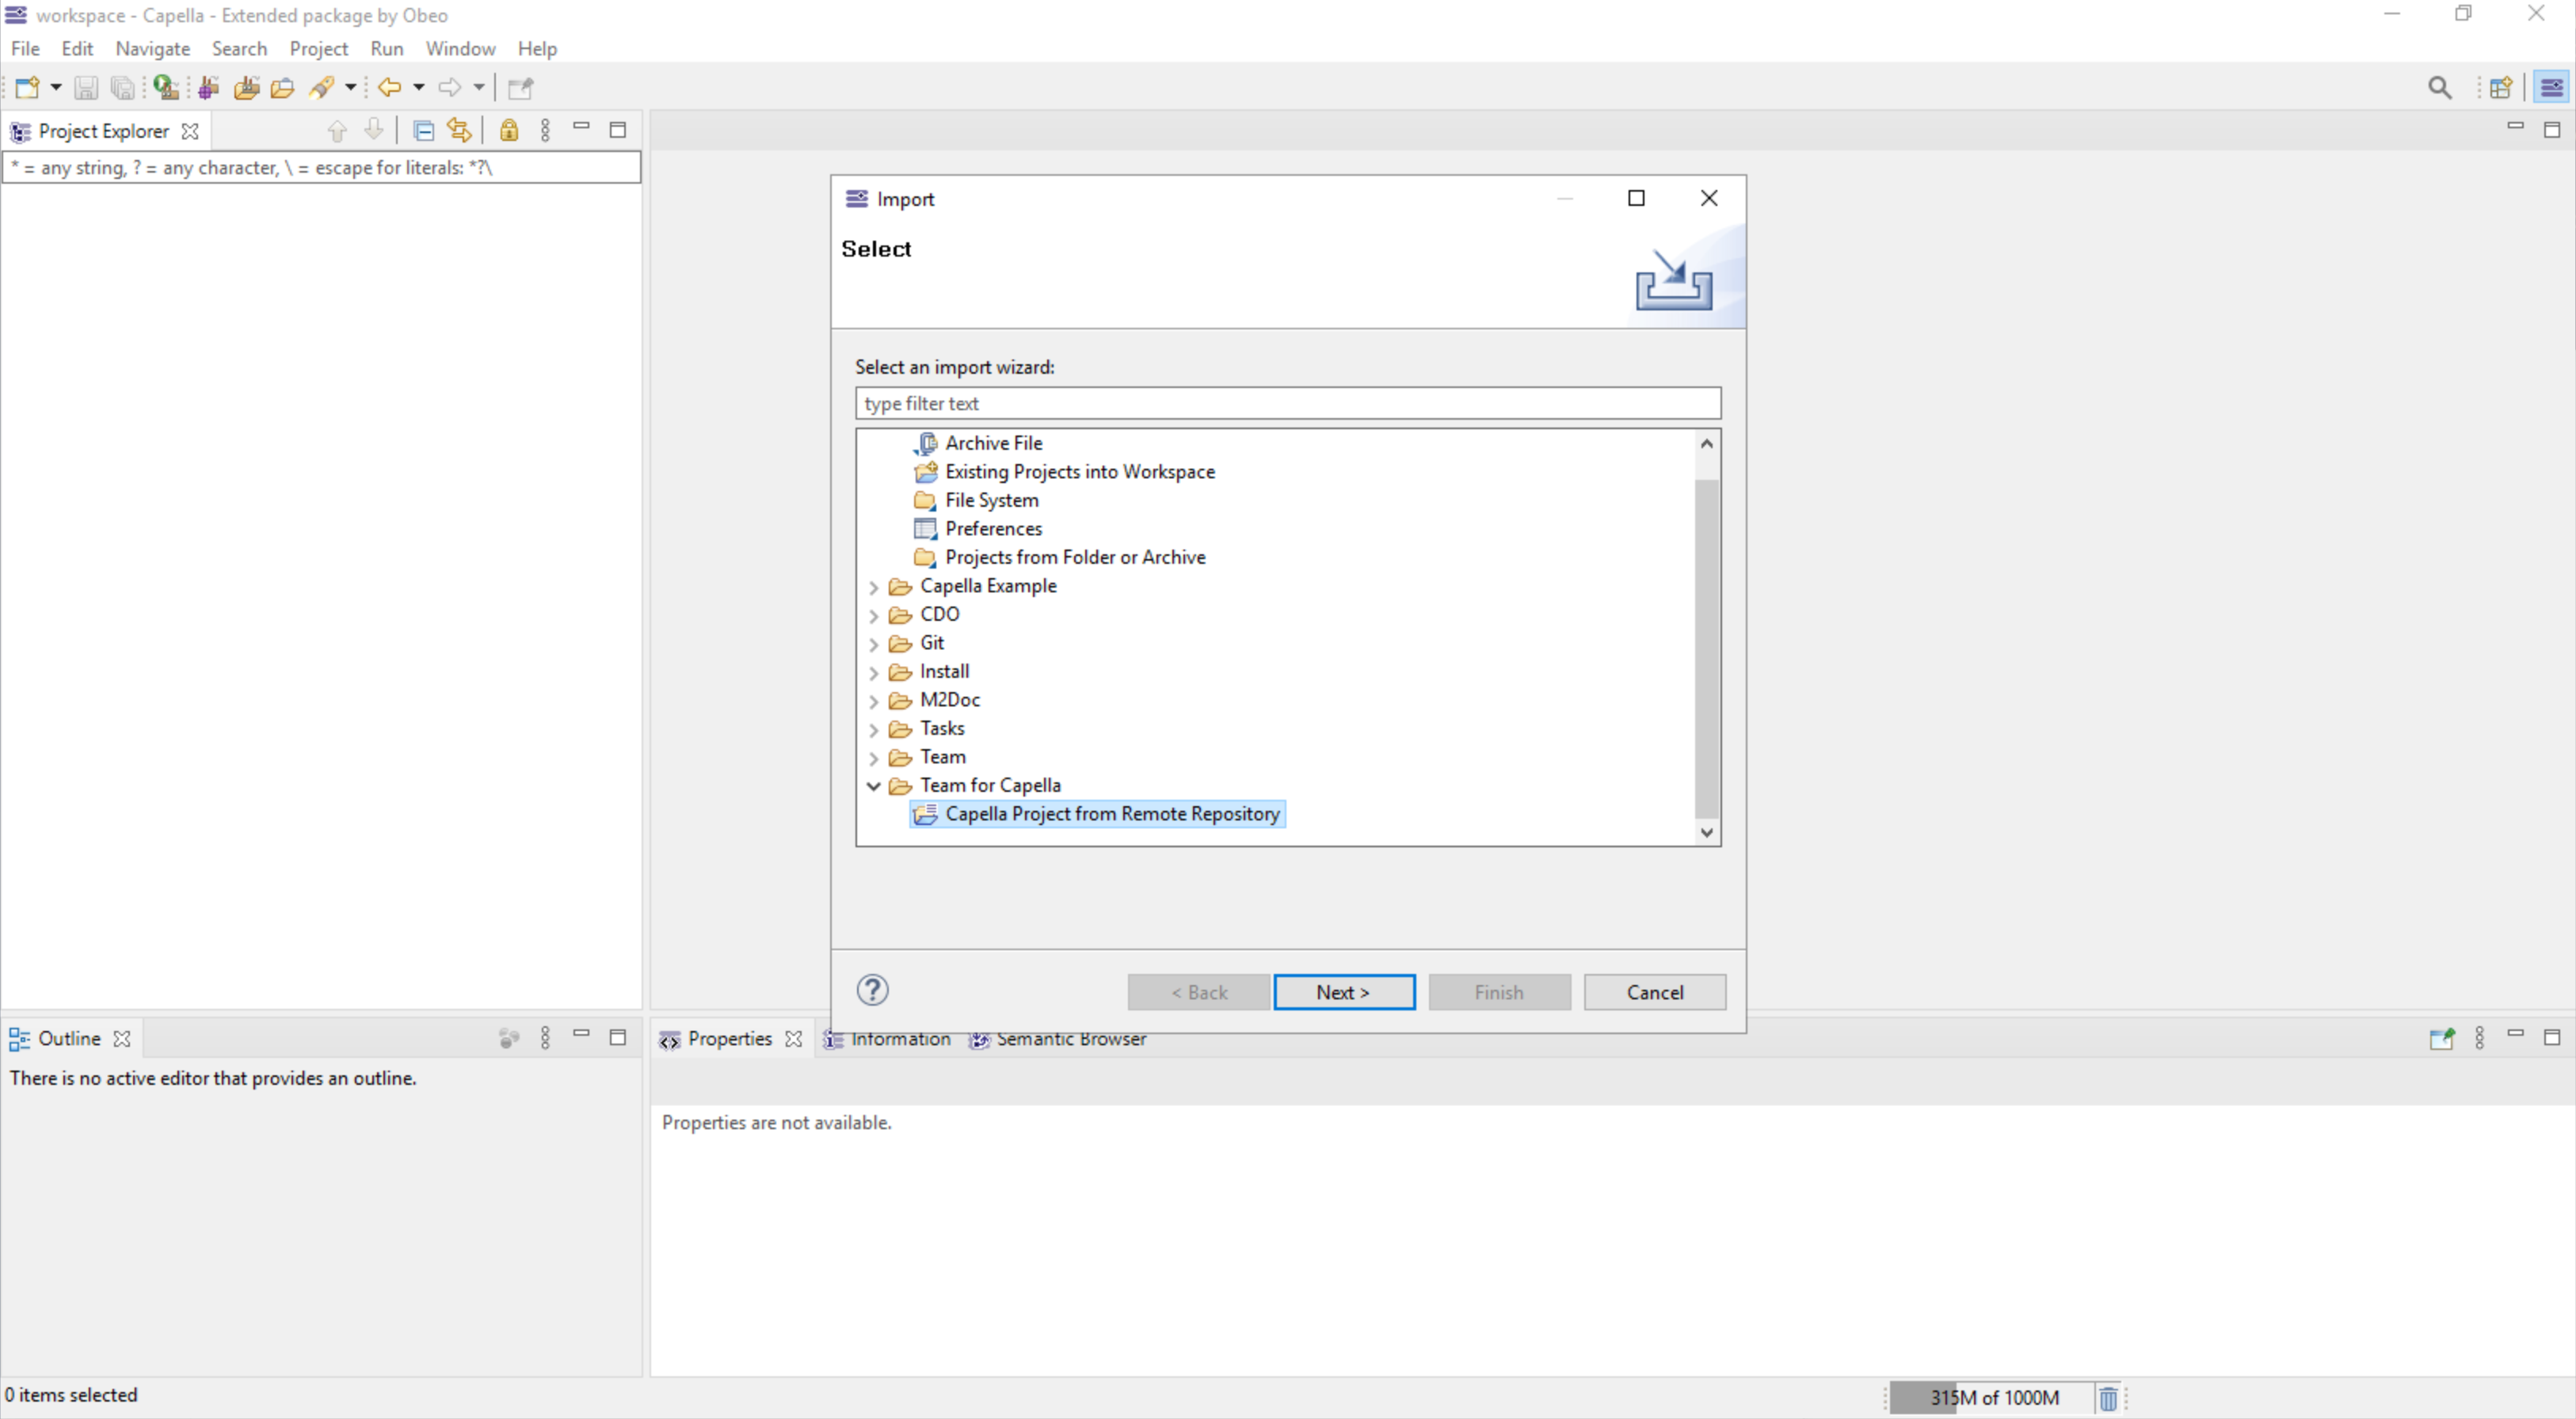Click Next to proceed in import wizard
This screenshot has width=2576, height=1419.
point(1344,991)
